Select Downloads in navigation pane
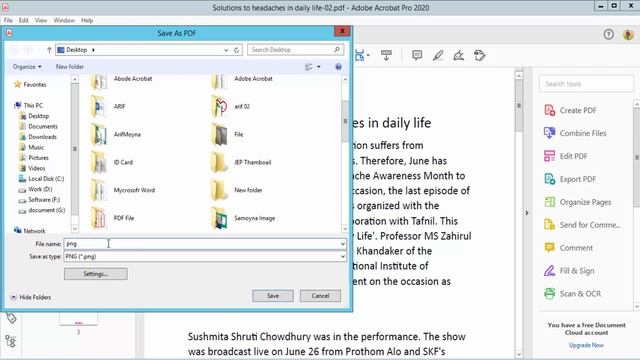 [38, 137]
